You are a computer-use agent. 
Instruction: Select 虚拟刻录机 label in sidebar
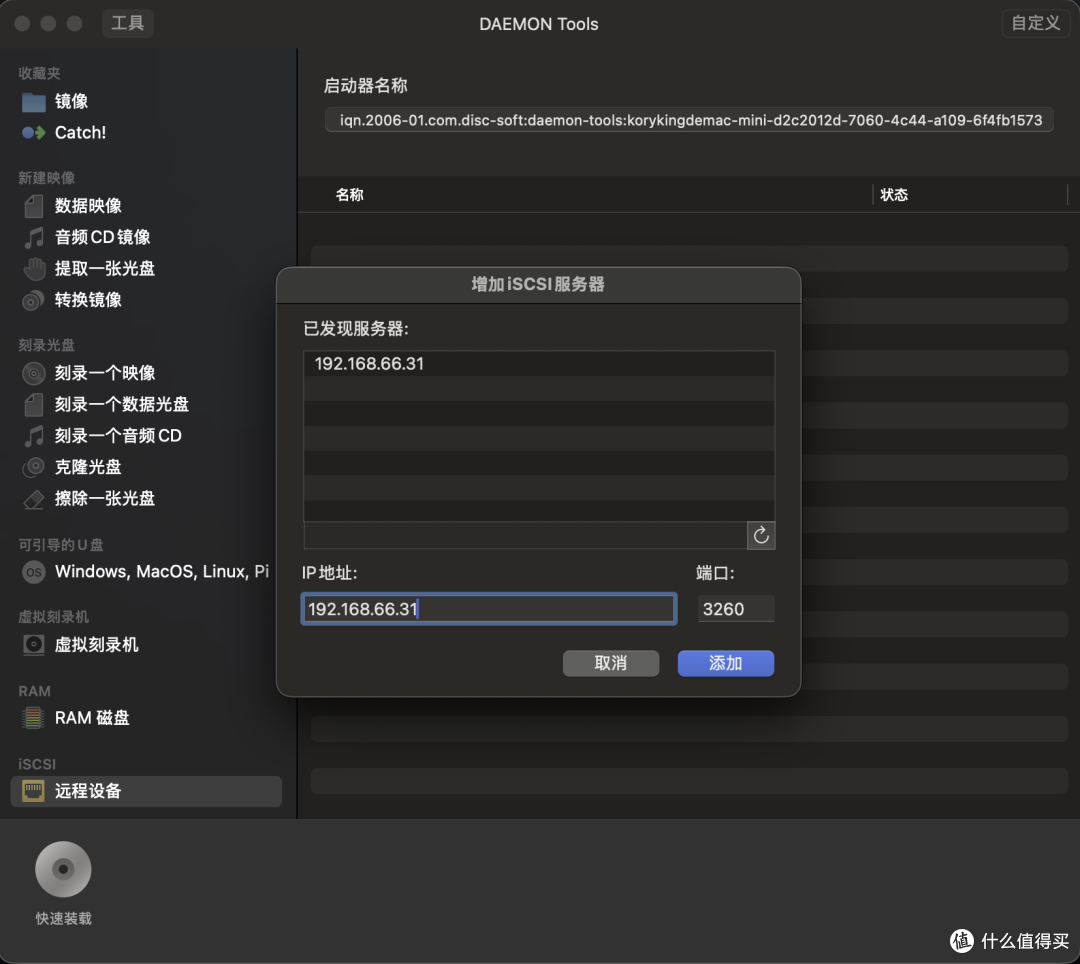tap(96, 645)
